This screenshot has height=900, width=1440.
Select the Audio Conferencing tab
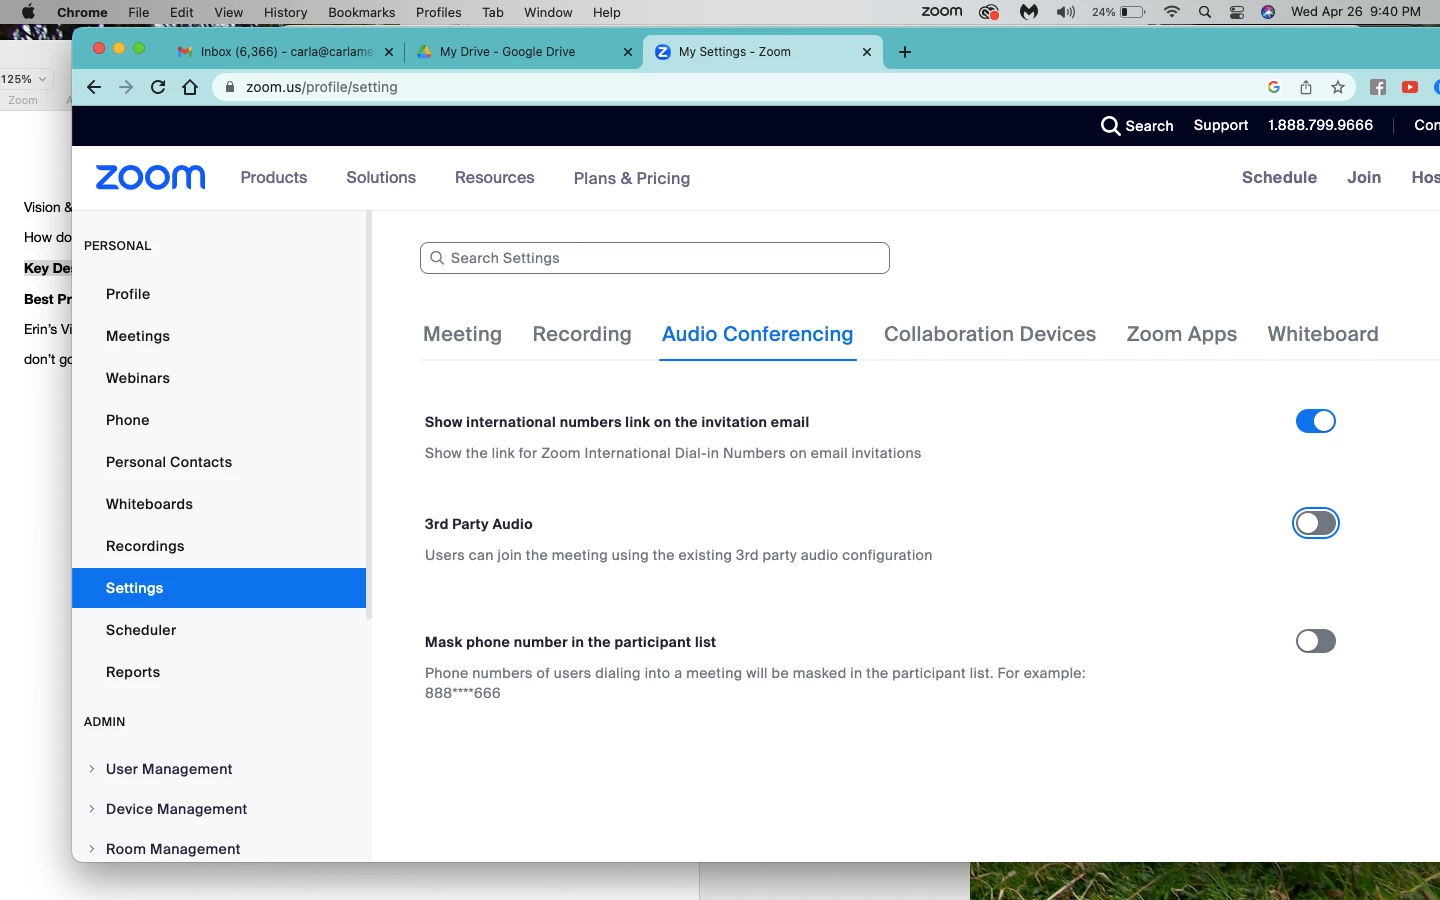(x=758, y=334)
